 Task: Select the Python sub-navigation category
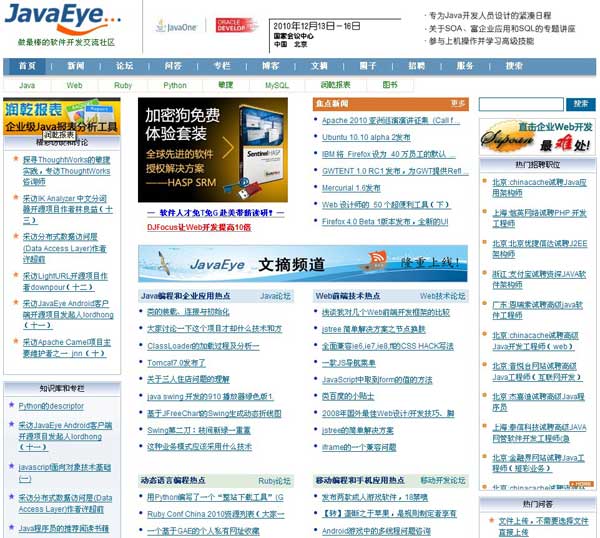click(x=175, y=85)
